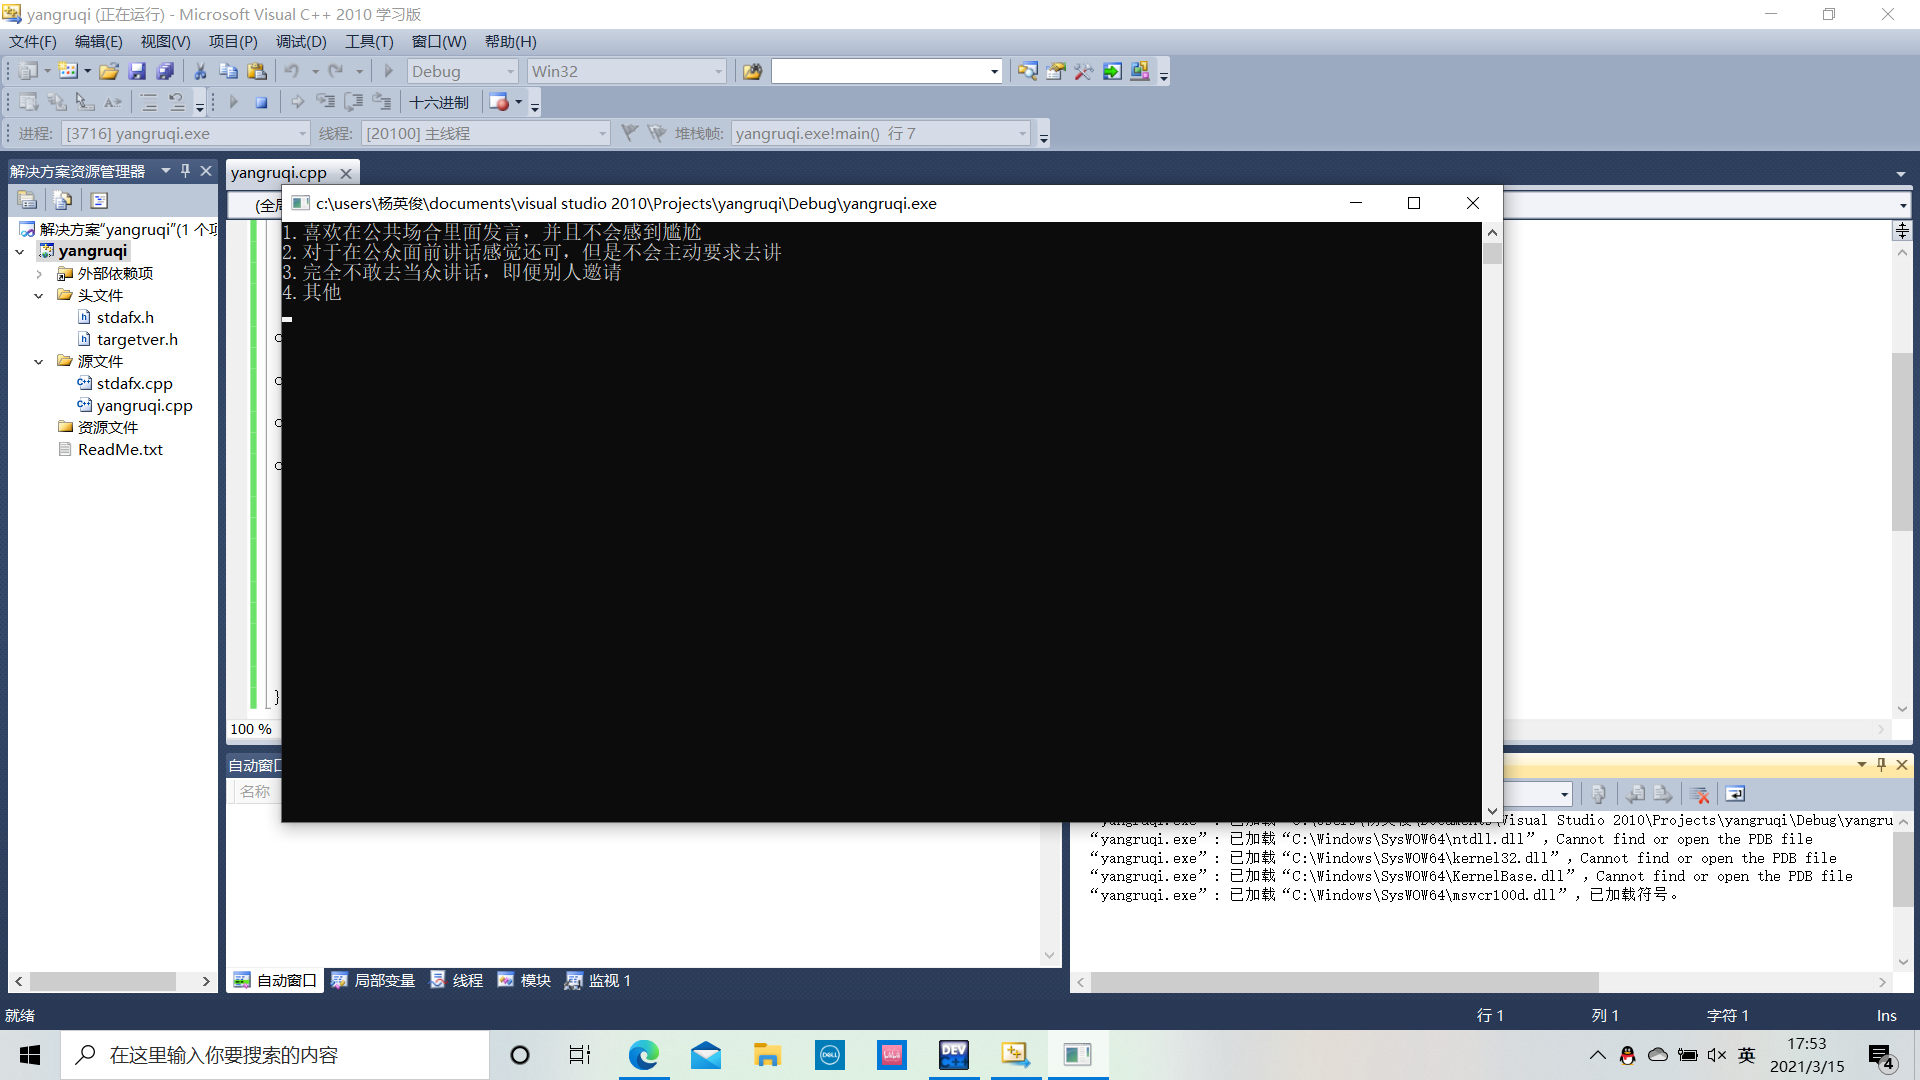Click the Cut scissors icon
Image resolution: width=1920 pixels, height=1080 pixels.
(200, 71)
